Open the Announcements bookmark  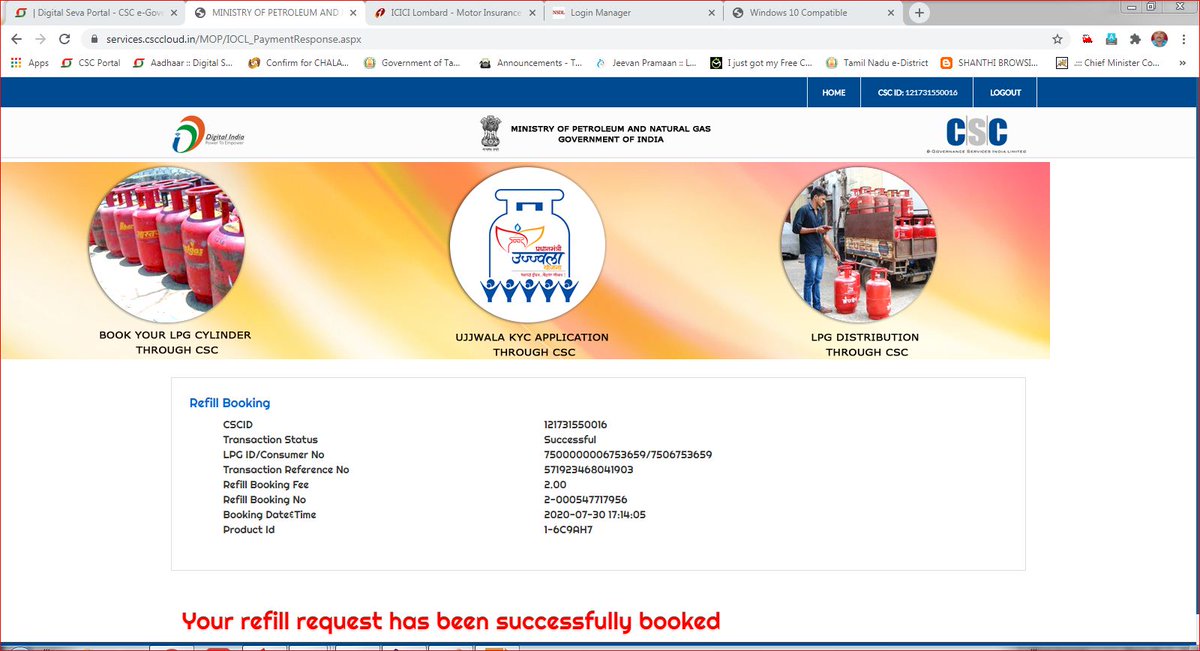pyautogui.click(x=530, y=63)
